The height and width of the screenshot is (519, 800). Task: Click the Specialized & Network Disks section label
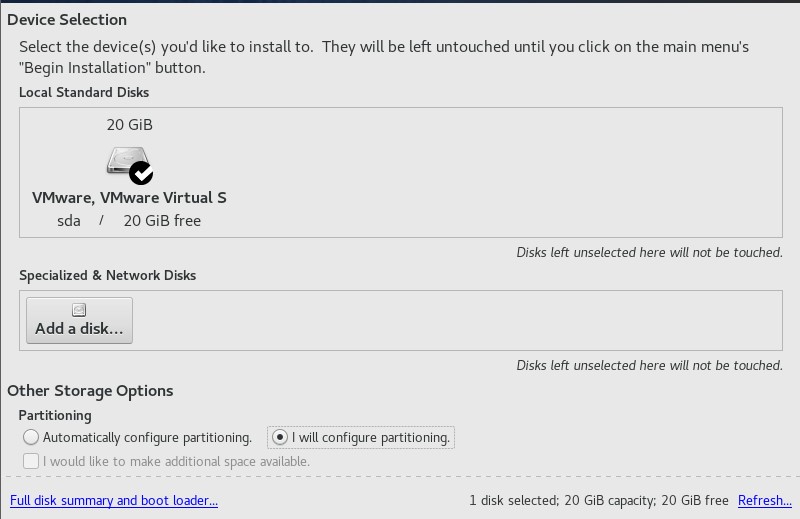coord(107,275)
